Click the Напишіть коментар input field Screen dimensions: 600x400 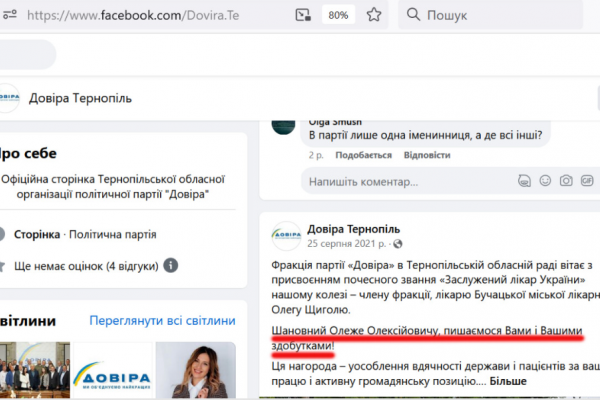pos(450,181)
